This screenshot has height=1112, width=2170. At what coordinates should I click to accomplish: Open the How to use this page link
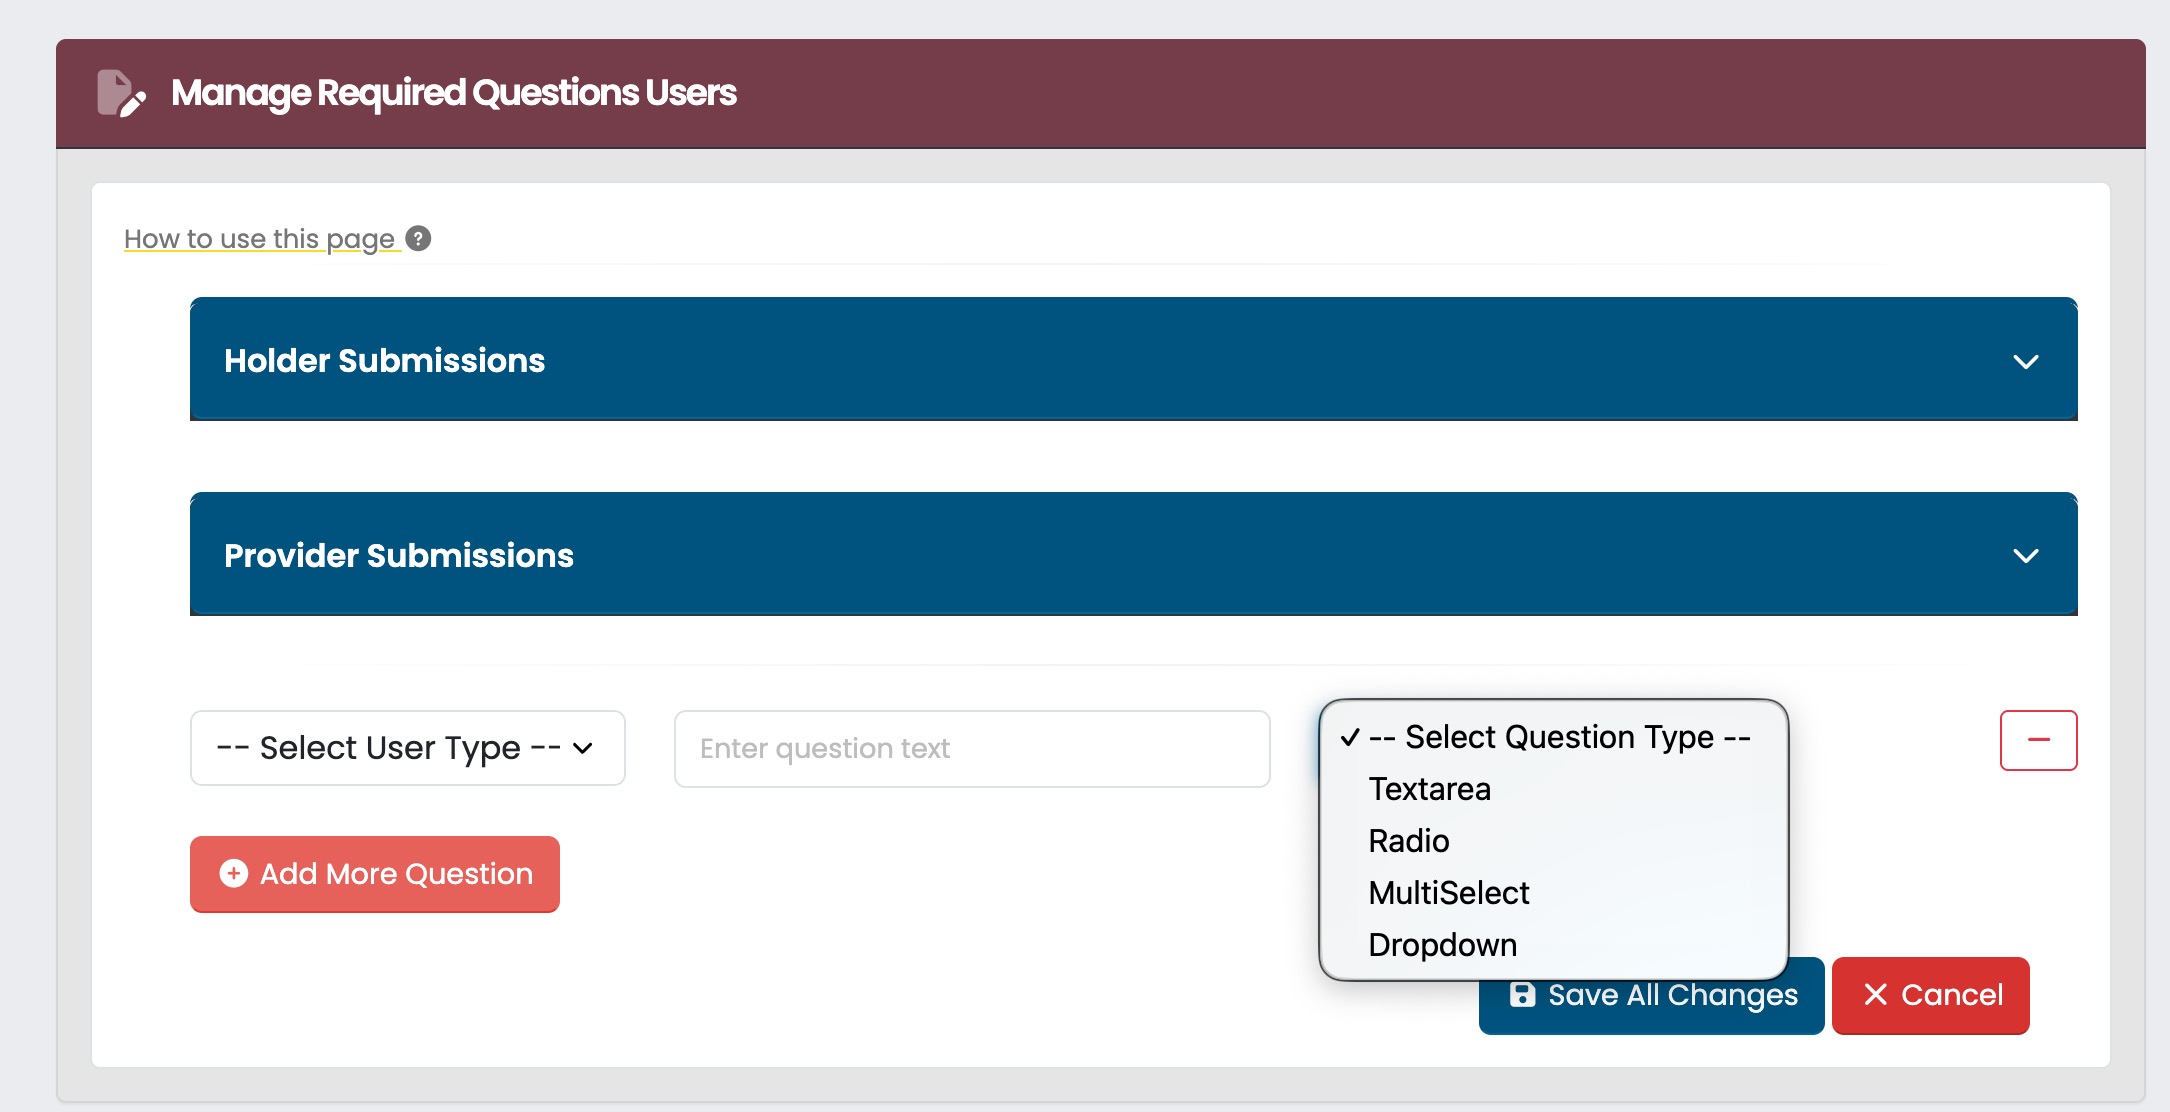pyautogui.click(x=259, y=239)
